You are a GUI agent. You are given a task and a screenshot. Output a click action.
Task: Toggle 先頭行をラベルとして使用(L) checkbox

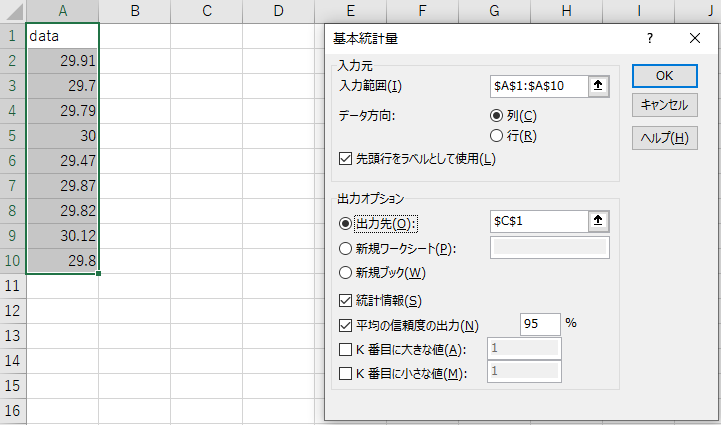coord(345,159)
